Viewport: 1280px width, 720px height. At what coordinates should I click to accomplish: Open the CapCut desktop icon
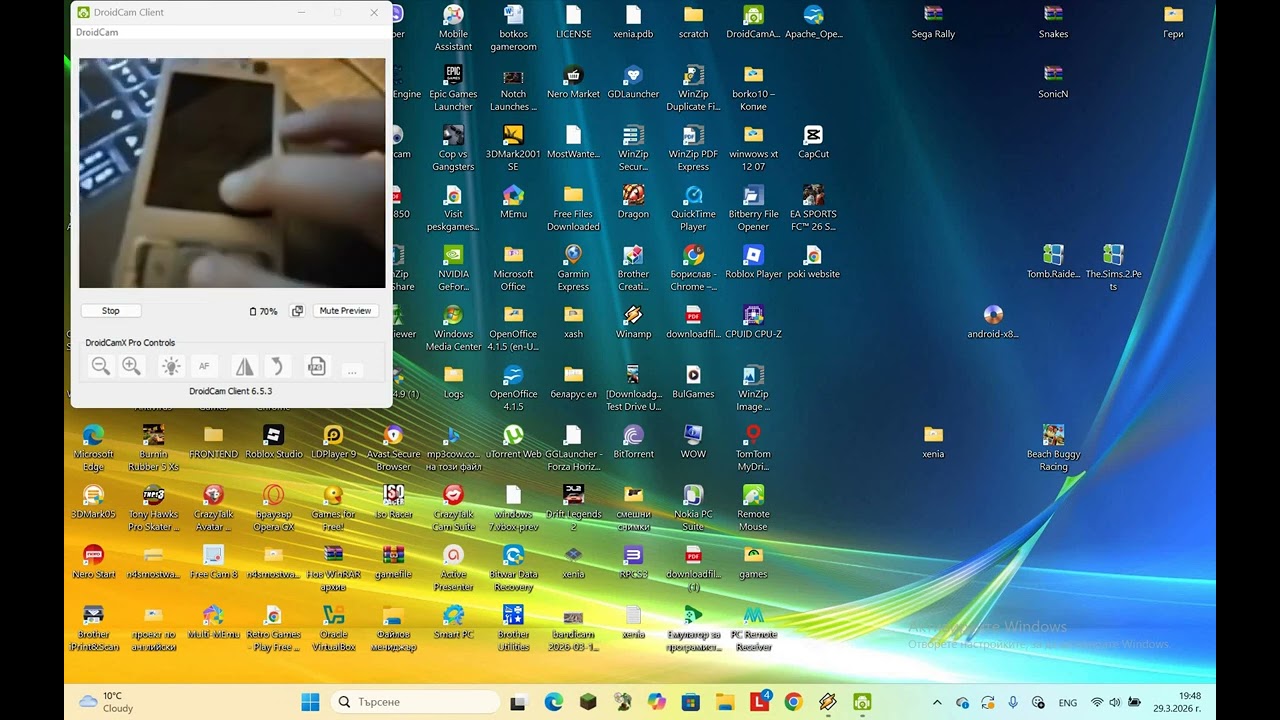point(813,142)
